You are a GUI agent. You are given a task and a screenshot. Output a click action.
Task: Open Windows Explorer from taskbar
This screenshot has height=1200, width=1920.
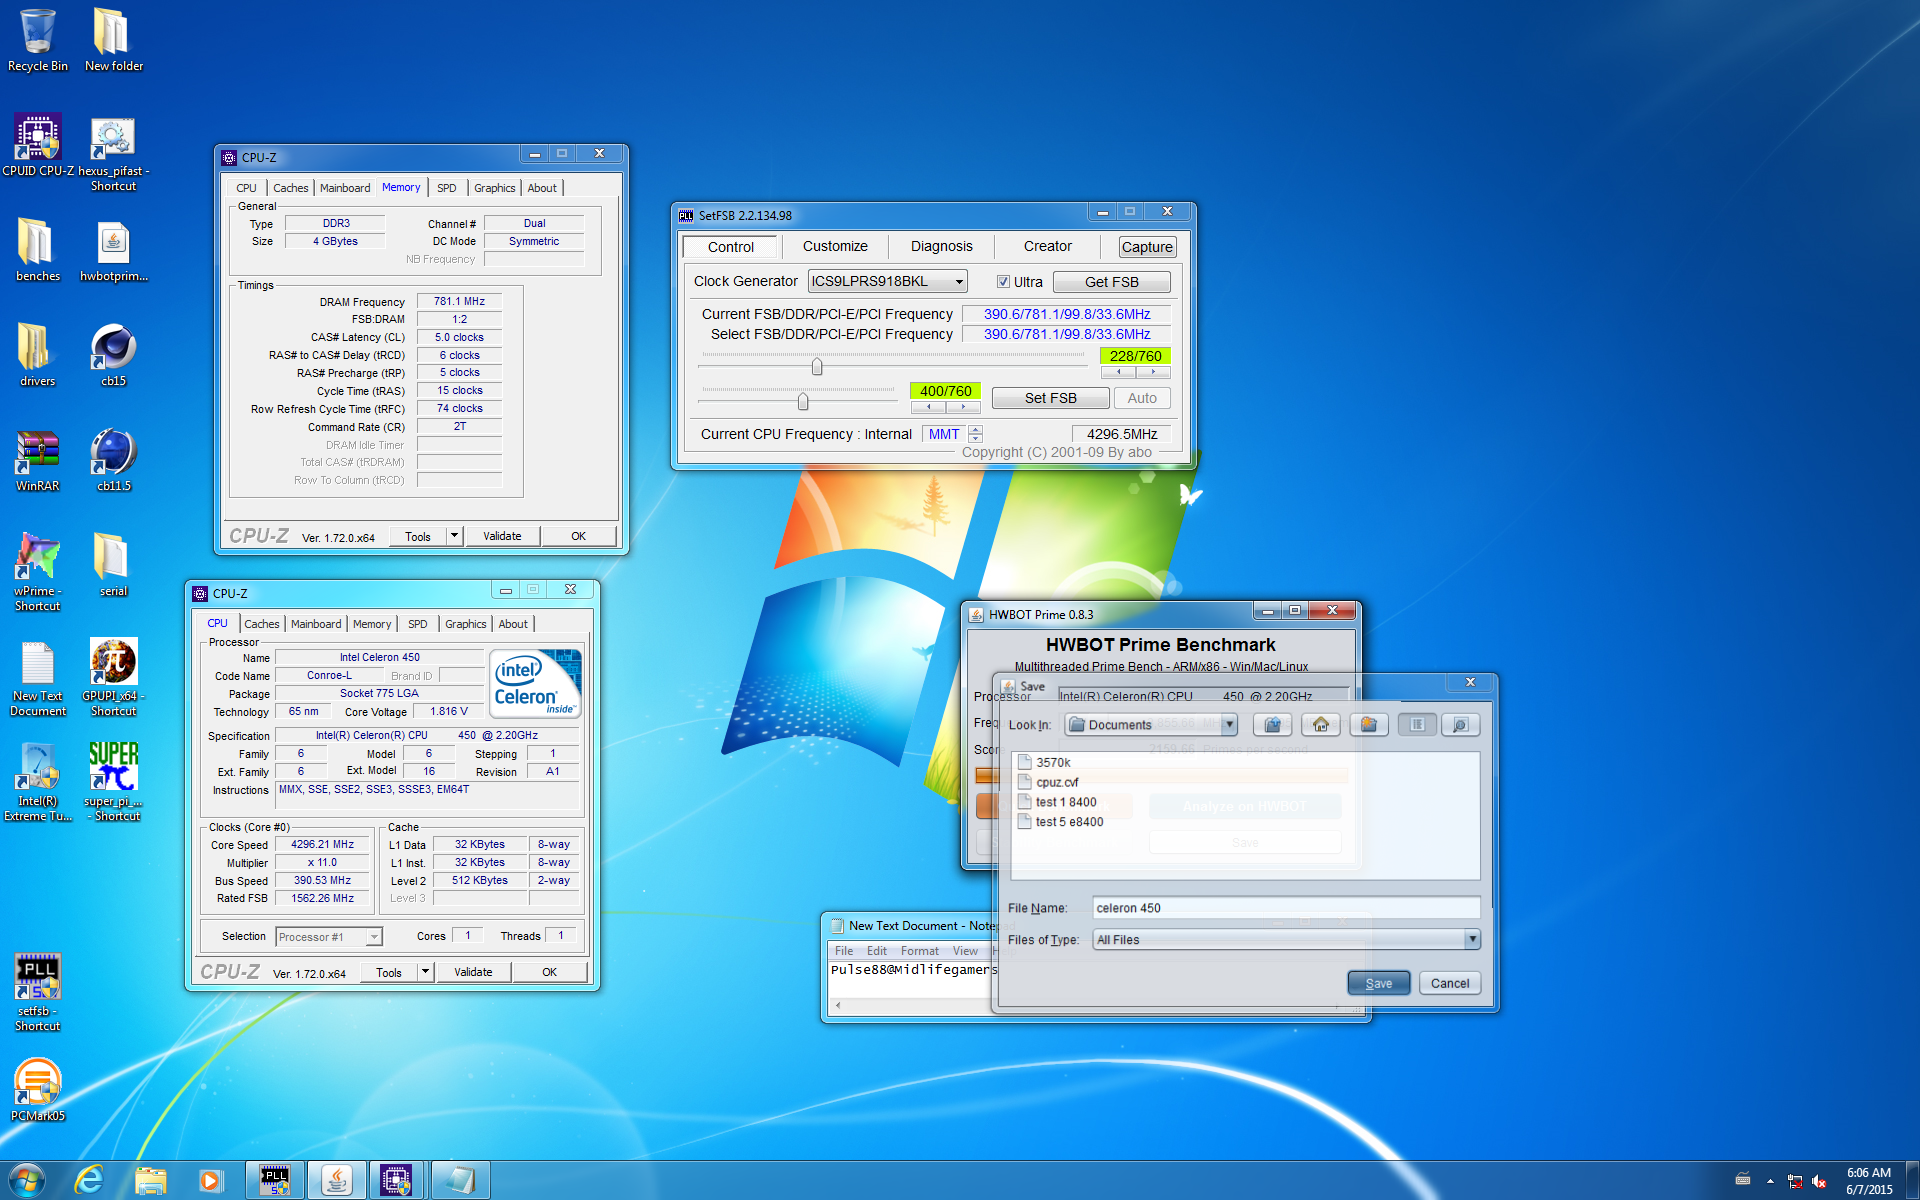pos(151,1181)
